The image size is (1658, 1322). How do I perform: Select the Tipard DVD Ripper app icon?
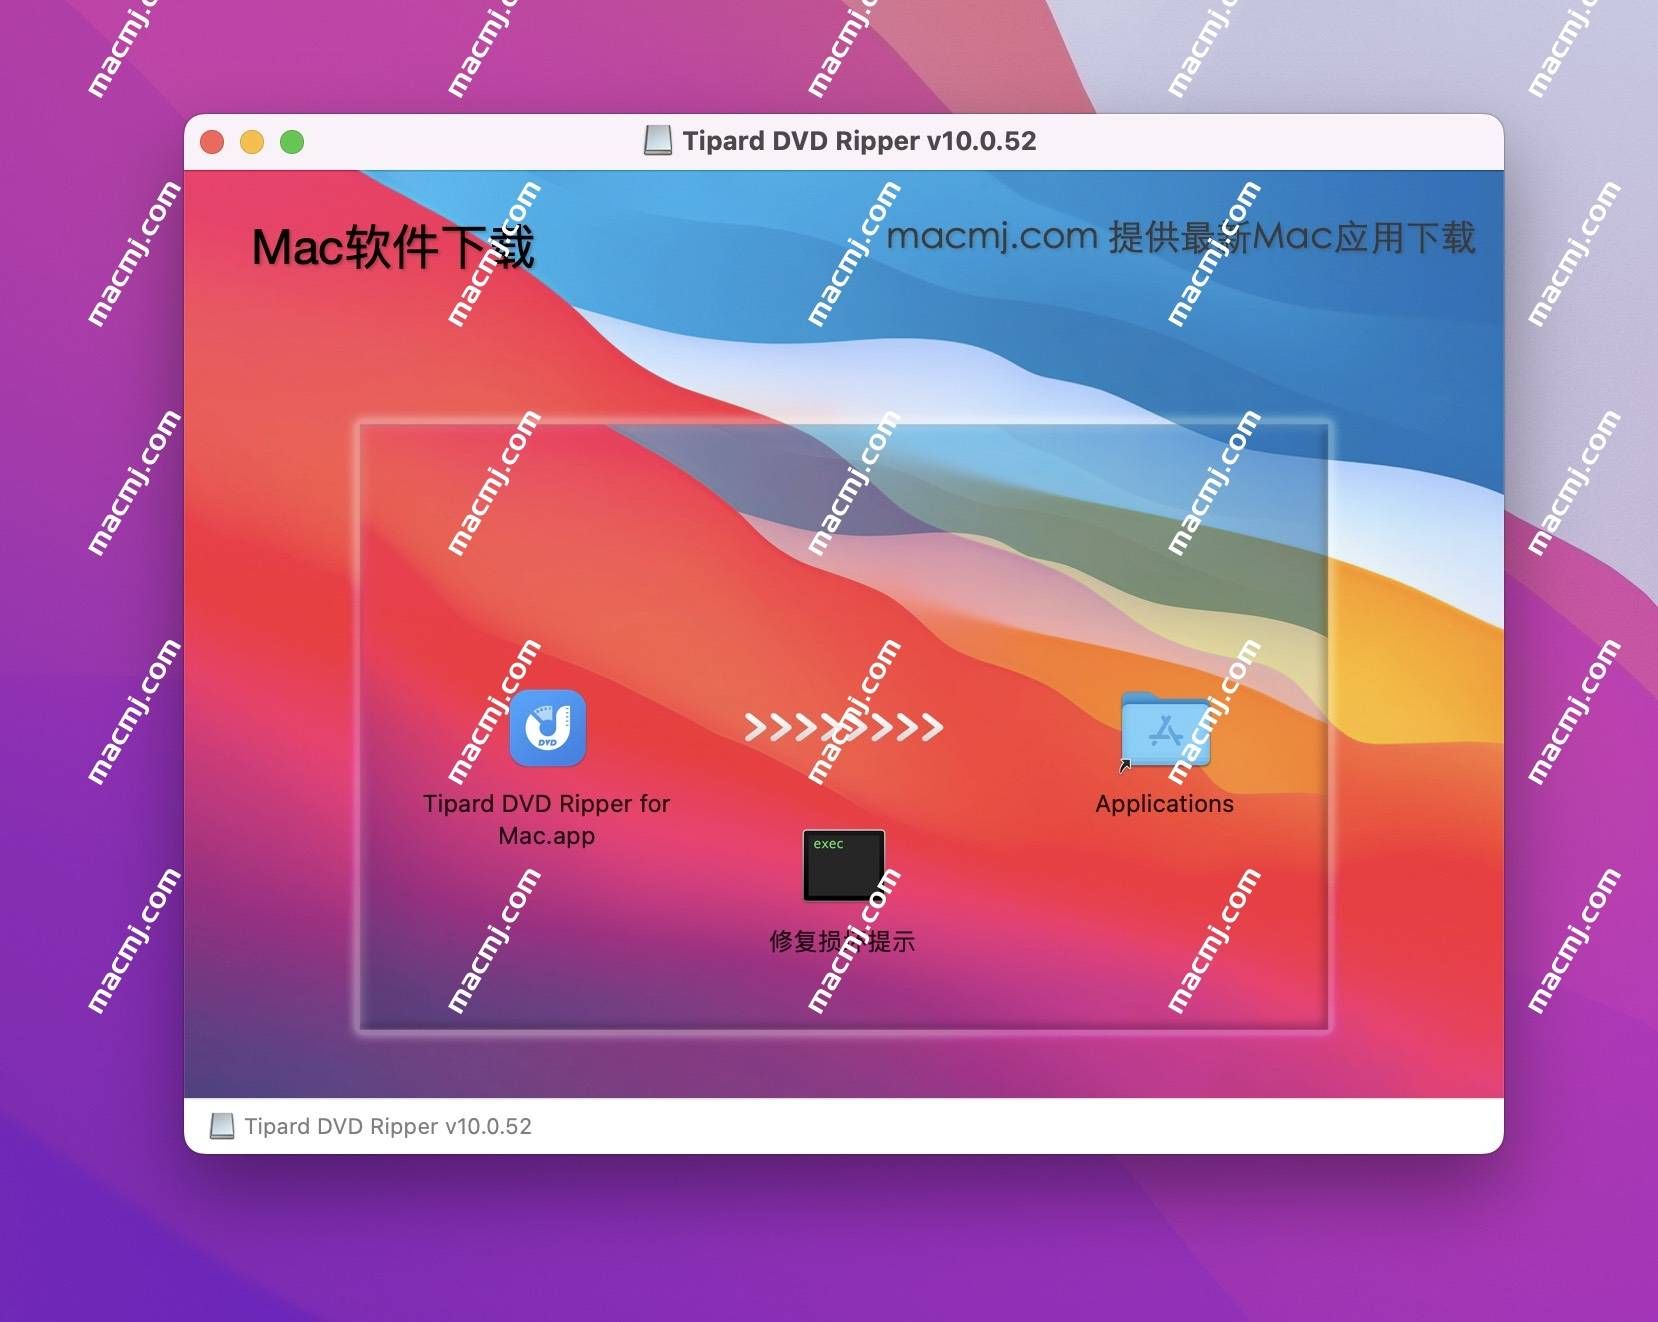547,728
